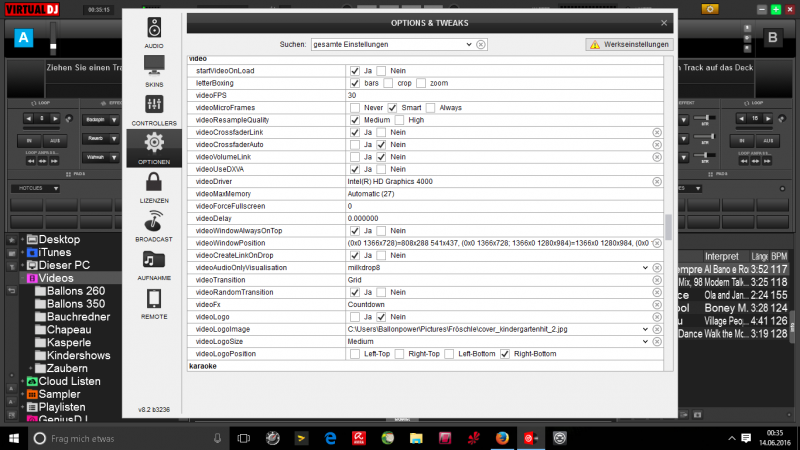Open the Skins settings section
The height and width of the screenshot is (450, 800).
tap(154, 70)
